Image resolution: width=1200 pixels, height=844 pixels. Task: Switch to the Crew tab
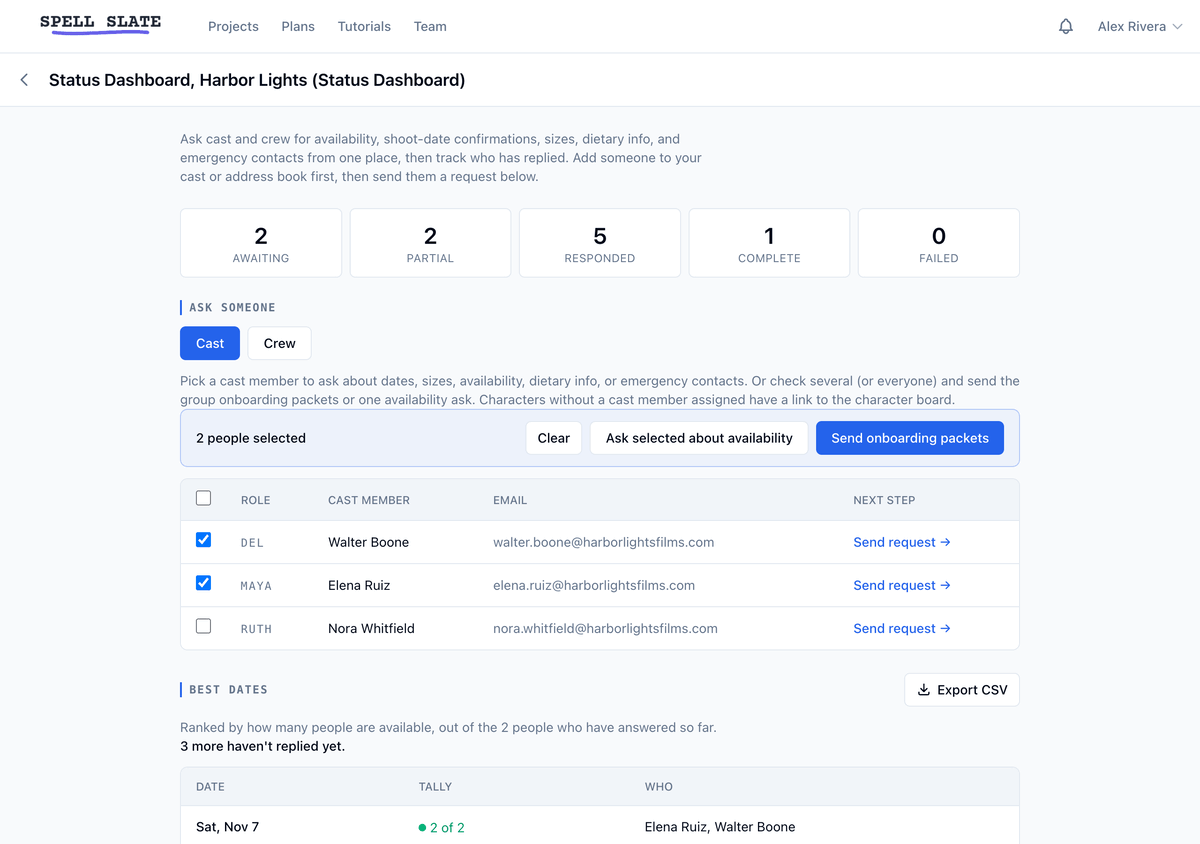pyautogui.click(x=279, y=343)
